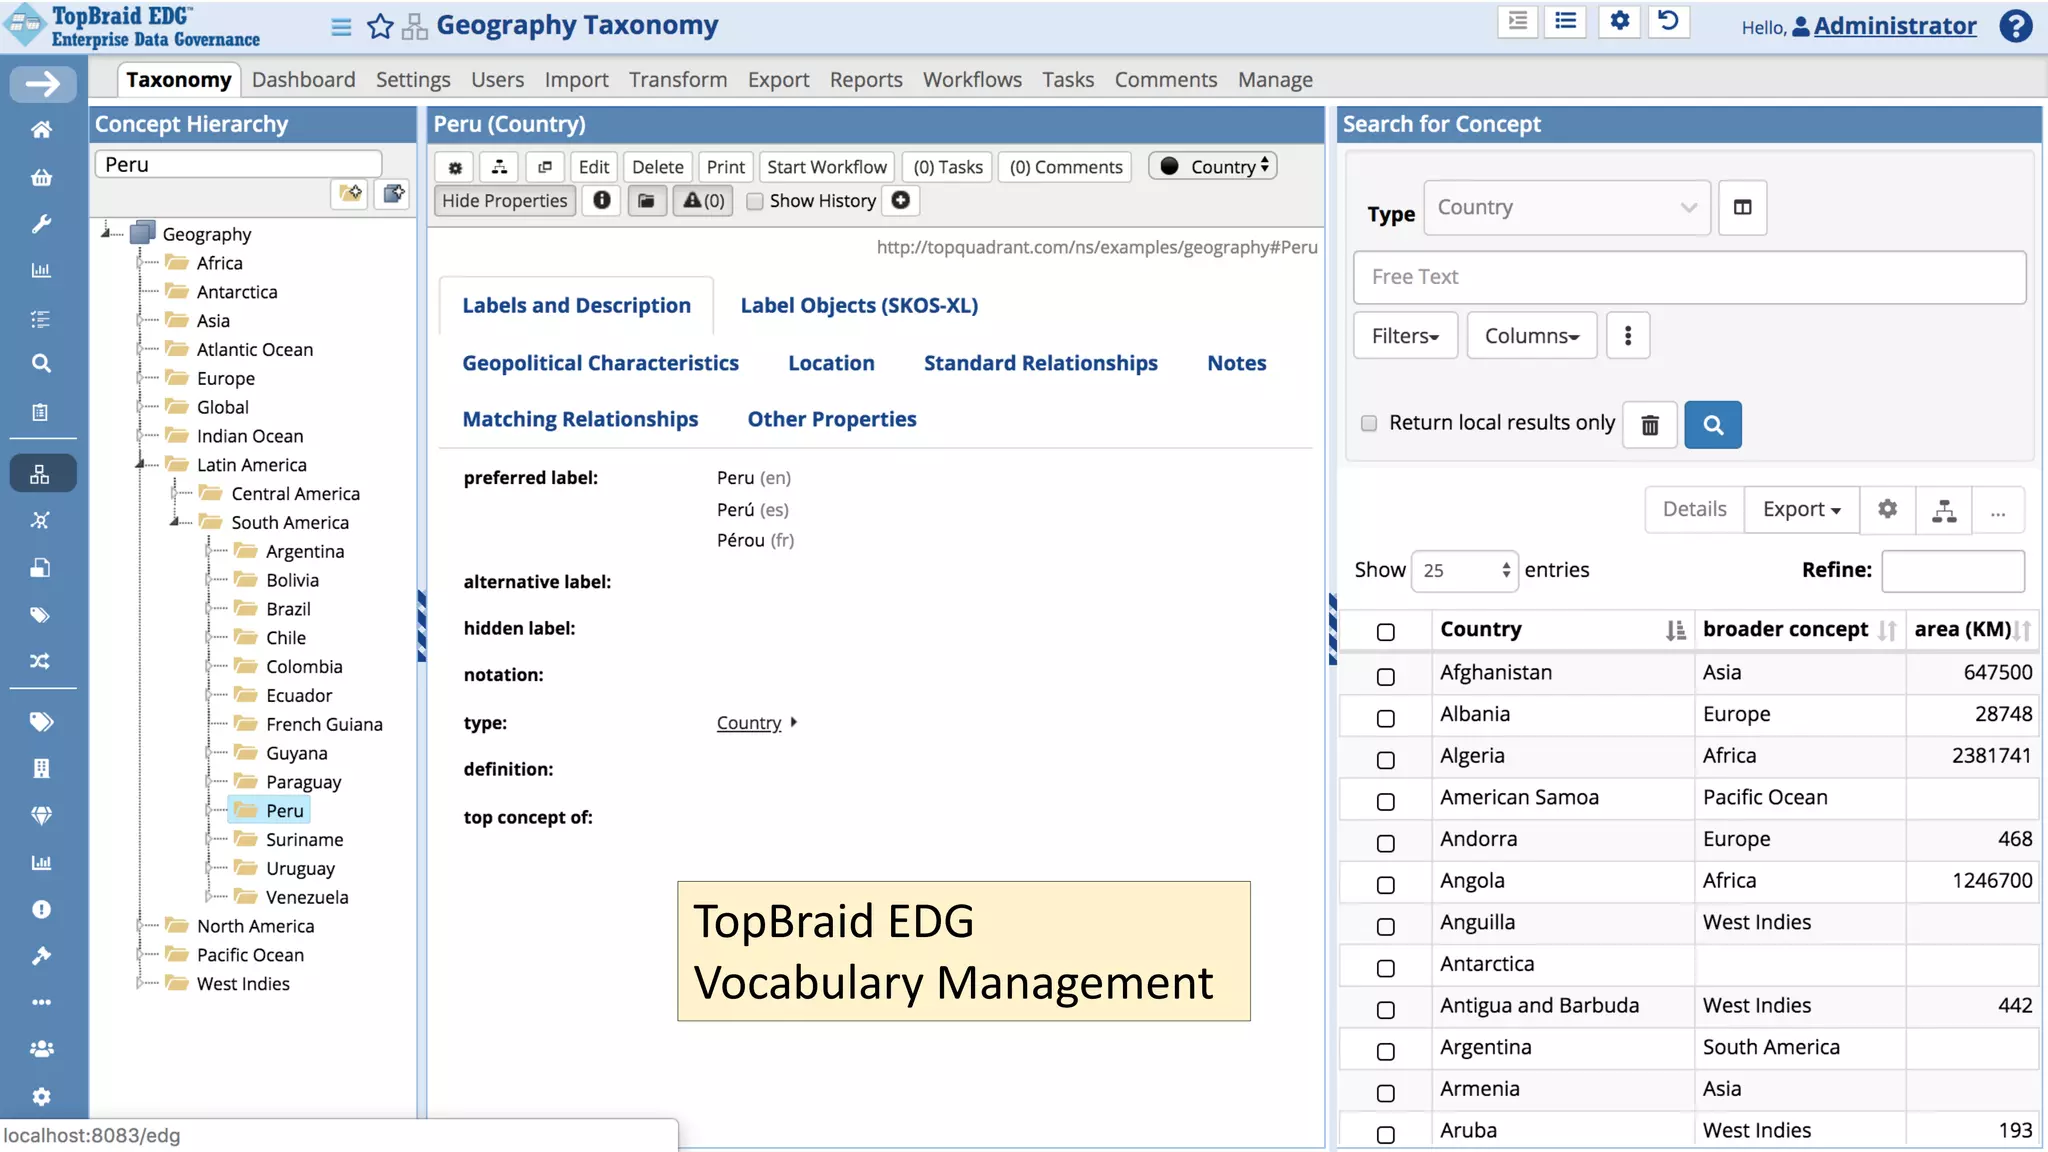This screenshot has width=2048, height=1152.
Task: Open the Export dropdown in results
Action: [1802, 510]
